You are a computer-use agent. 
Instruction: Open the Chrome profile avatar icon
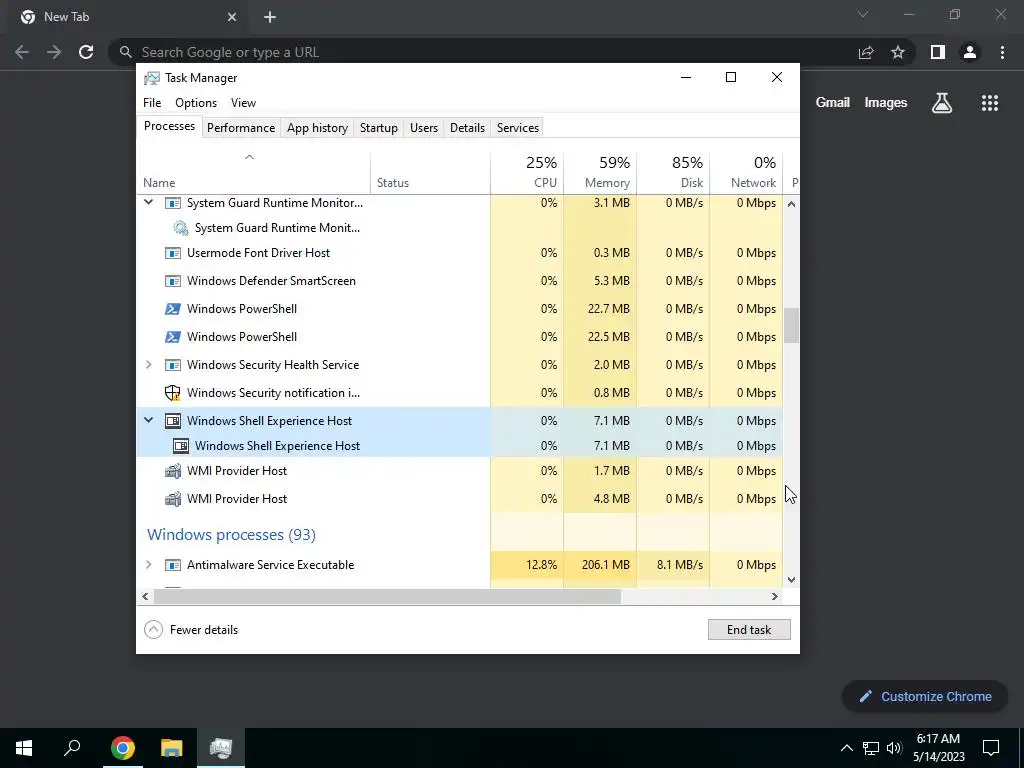click(970, 52)
